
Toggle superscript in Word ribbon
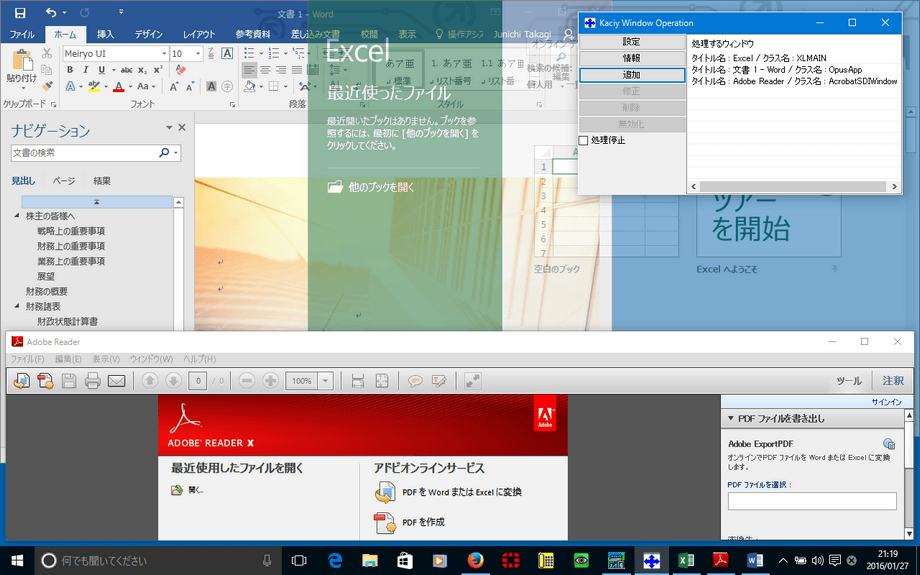click(158, 70)
